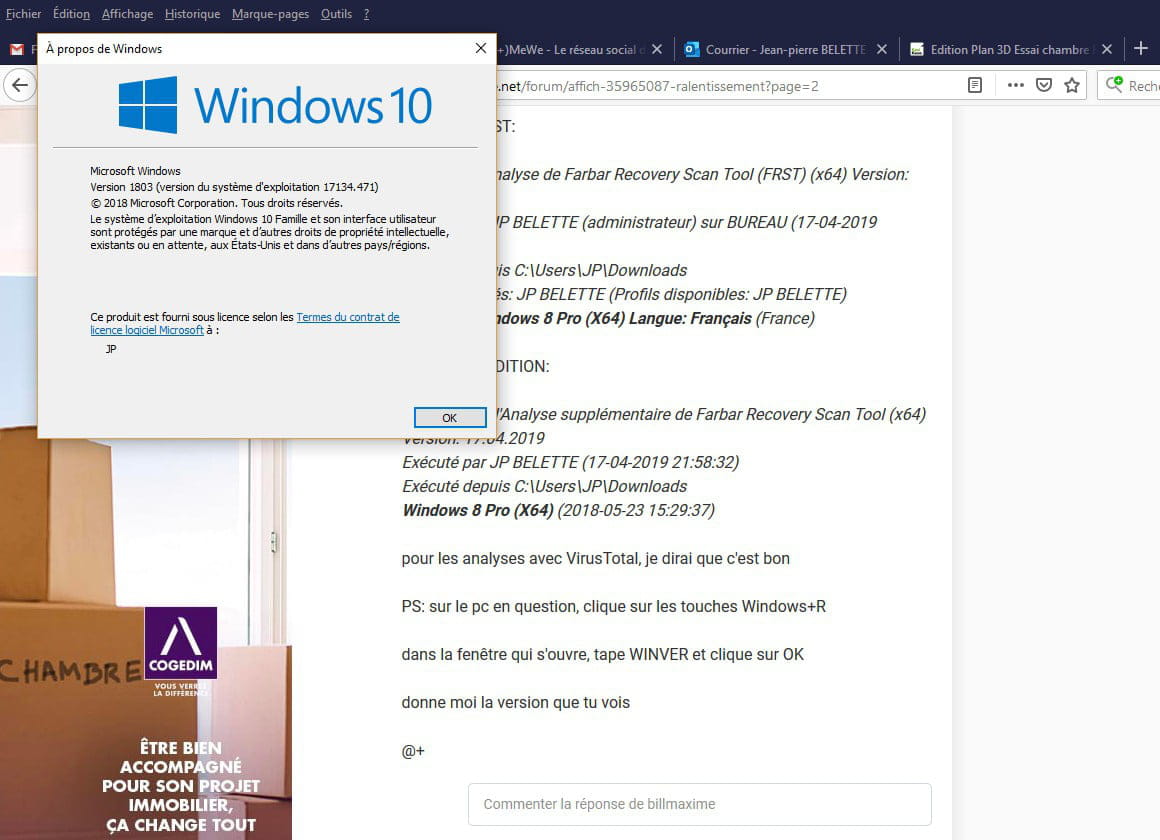Image resolution: width=1160 pixels, height=840 pixels.
Task: Click the Outlook icon on the Courrier tab
Action: click(692, 50)
